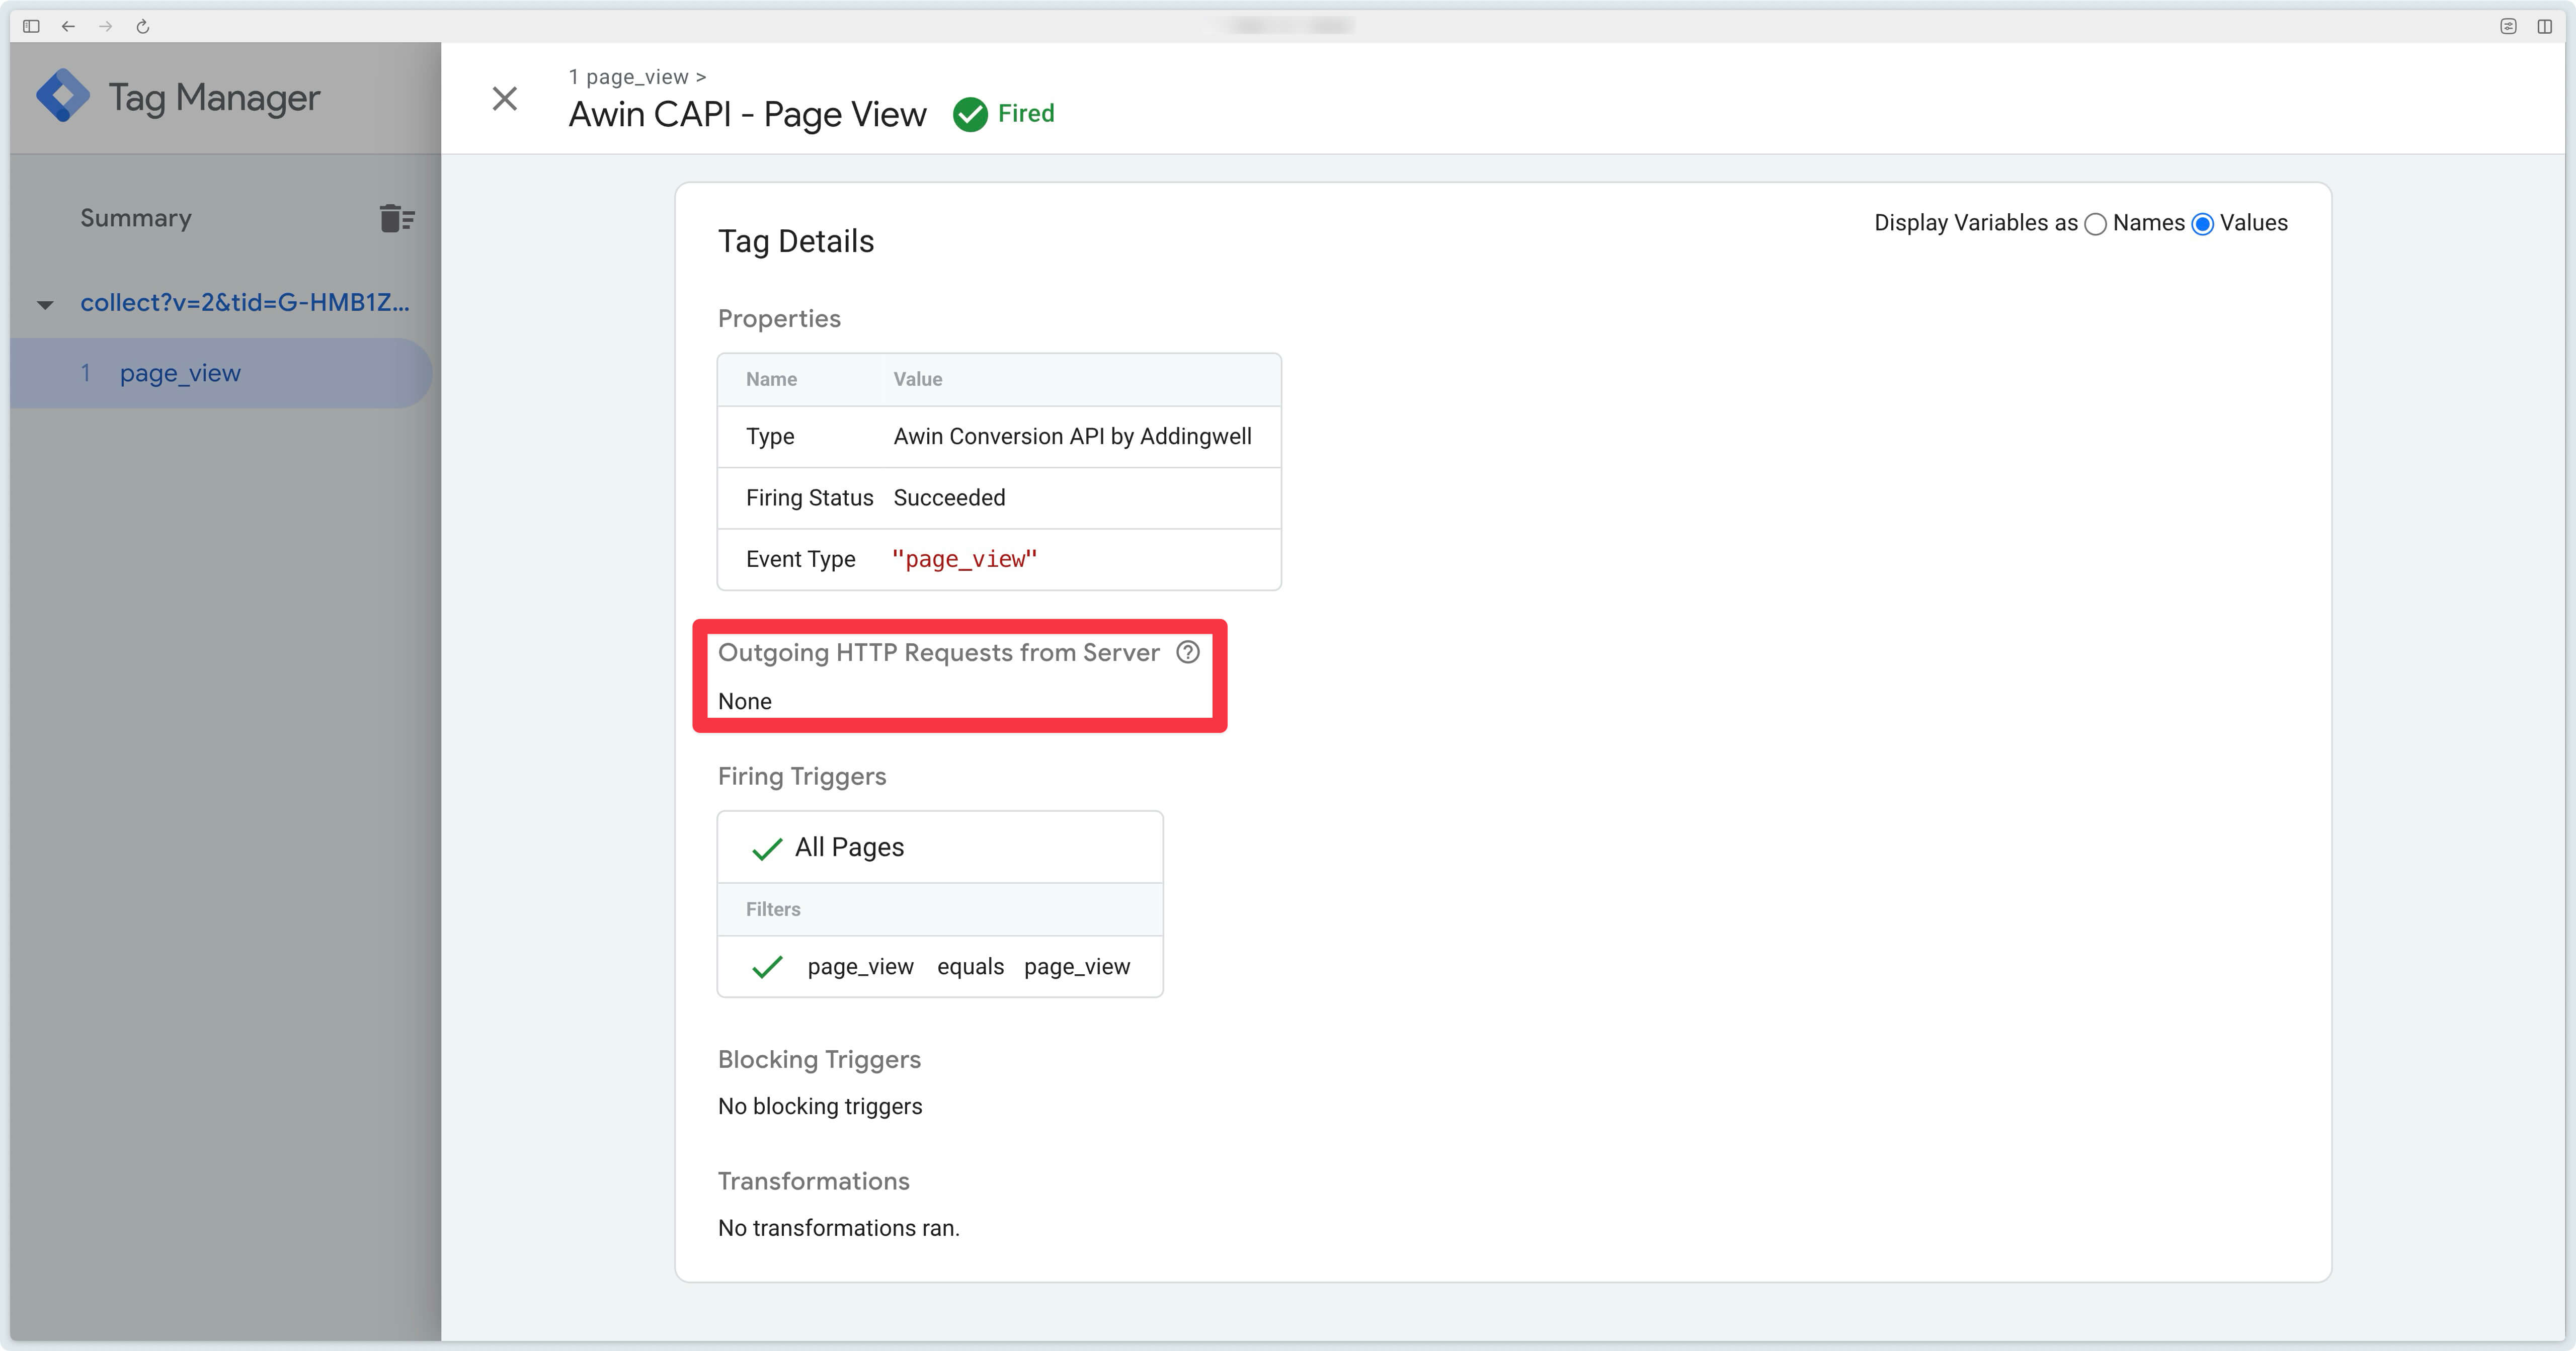Click the 'No blocking triggers' text
The image size is (2576, 1351).
coord(820,1106)
